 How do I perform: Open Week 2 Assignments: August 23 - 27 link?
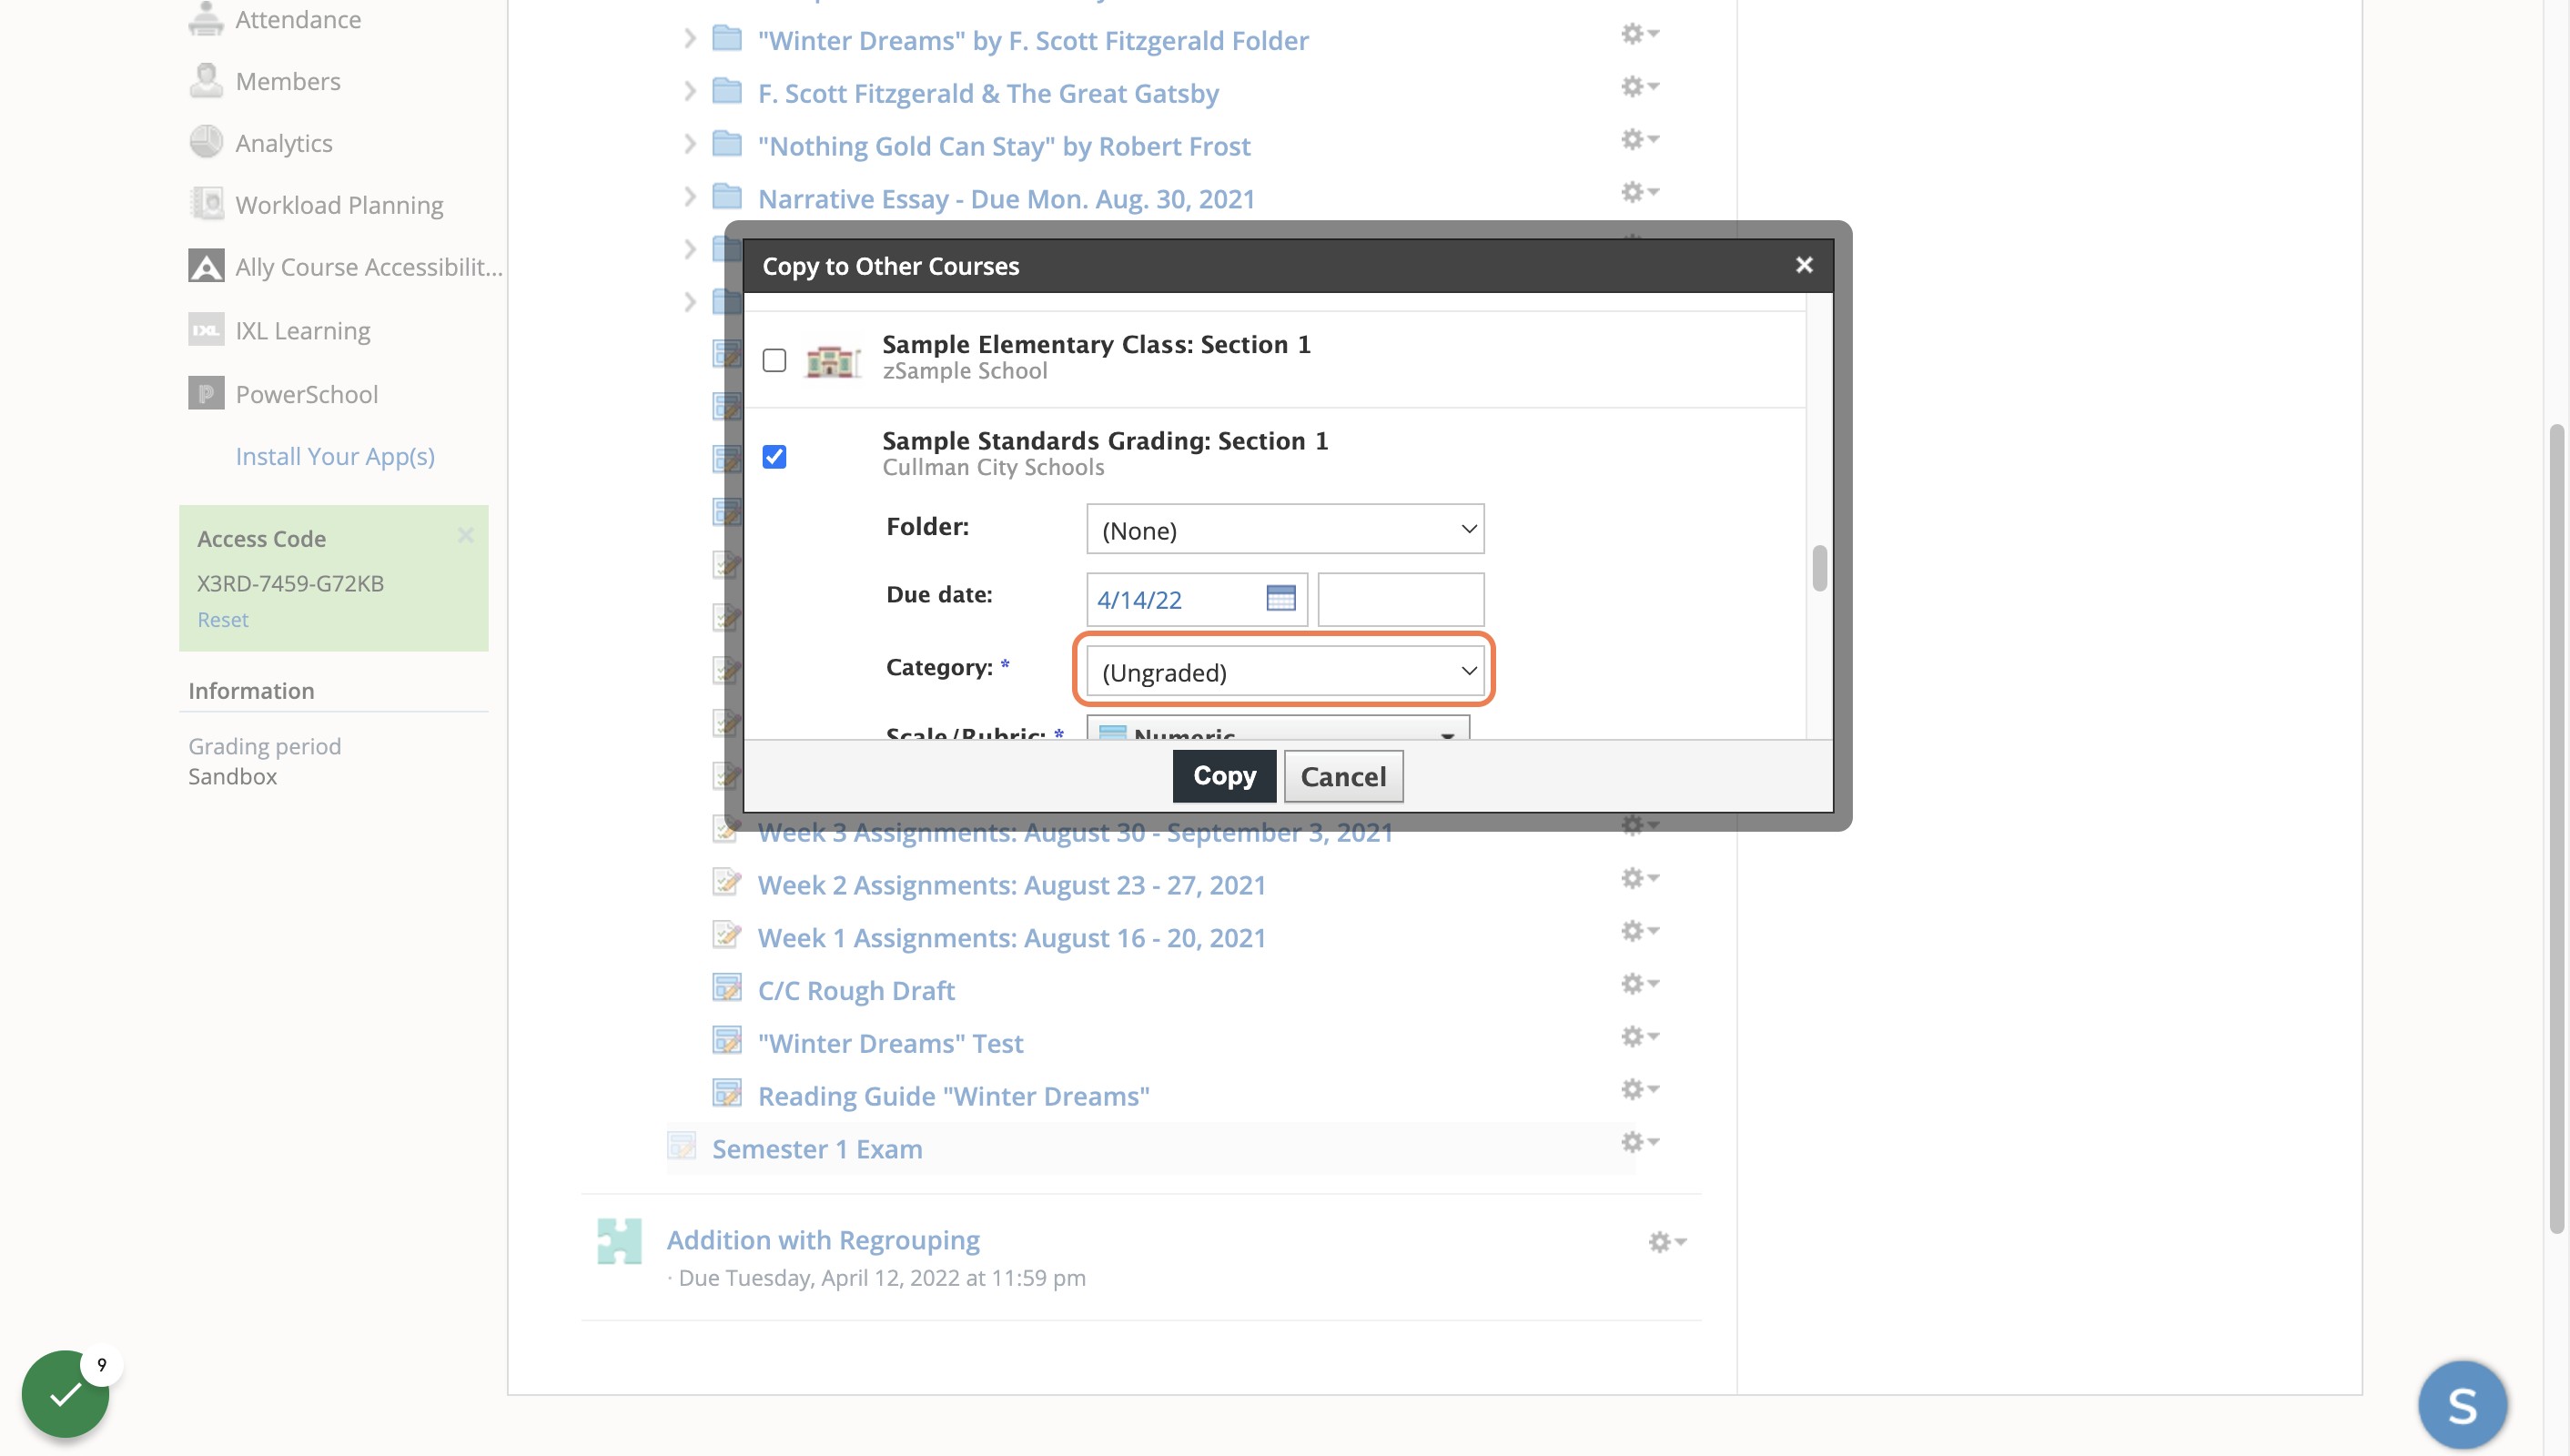coord(1012,885)
